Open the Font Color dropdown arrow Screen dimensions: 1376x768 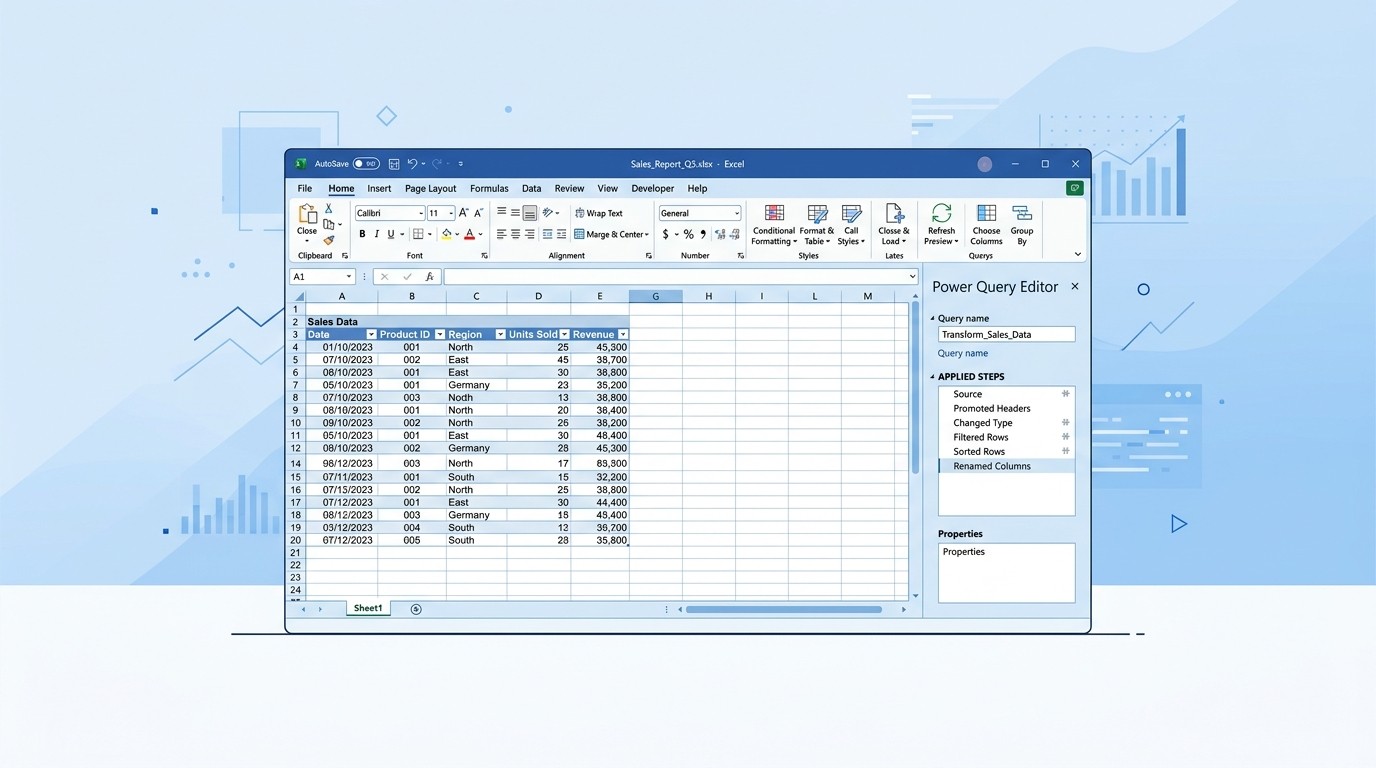[x=480, y=234]
